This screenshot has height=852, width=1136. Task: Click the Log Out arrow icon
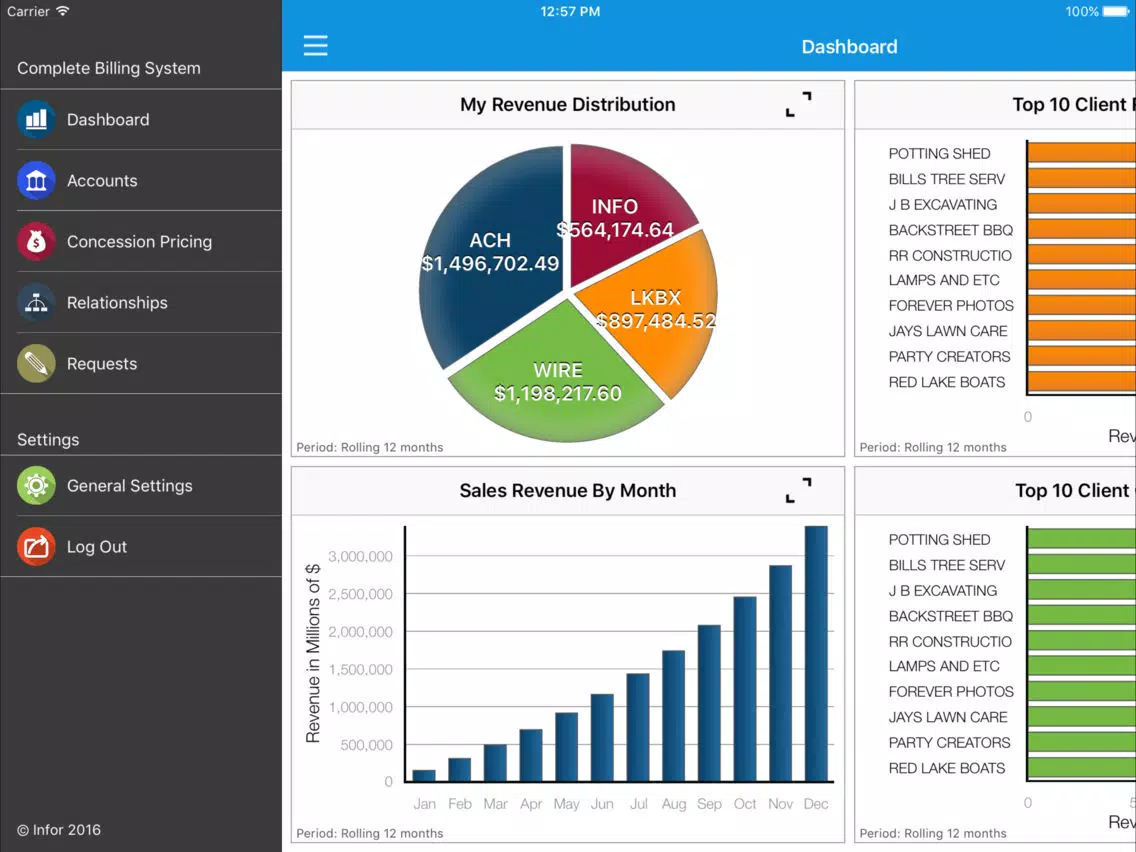coord(35,547)
